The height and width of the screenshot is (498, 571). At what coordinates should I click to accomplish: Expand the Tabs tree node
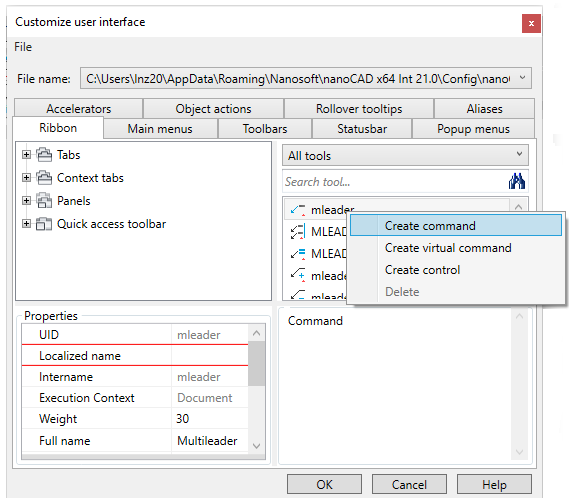[26, 155]
